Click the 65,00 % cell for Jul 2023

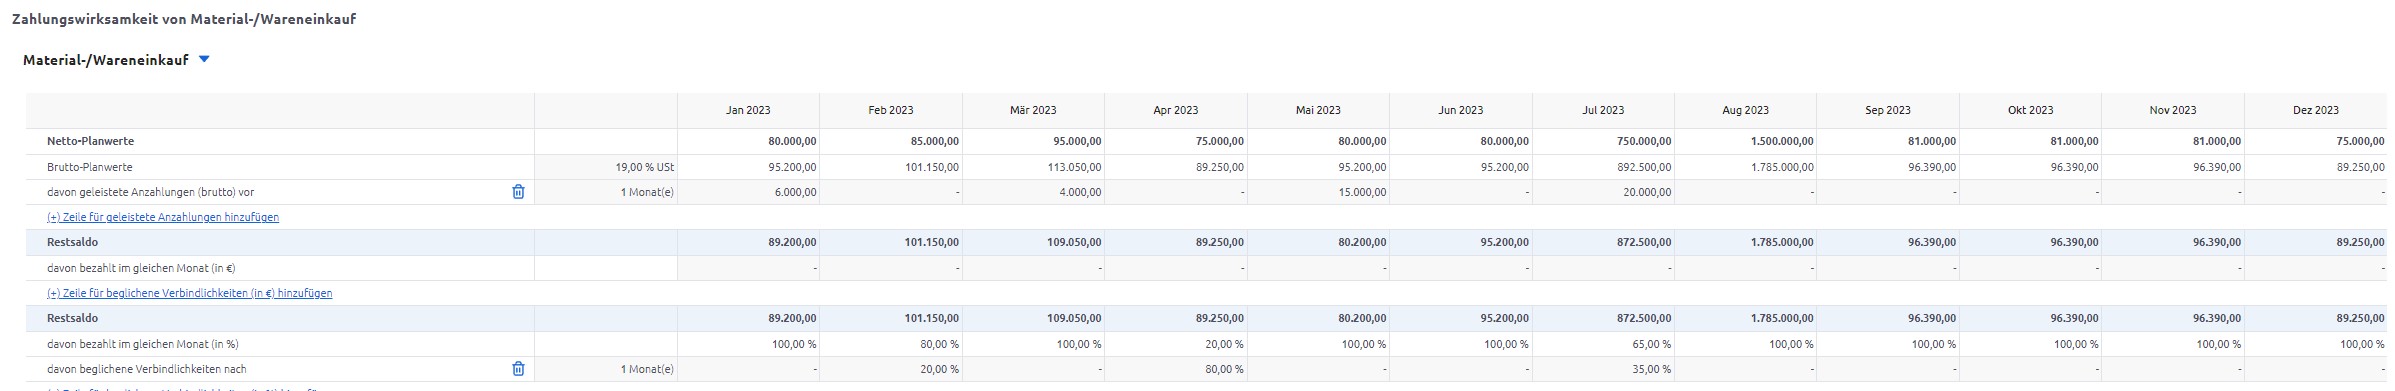(x=1603, y=344)
